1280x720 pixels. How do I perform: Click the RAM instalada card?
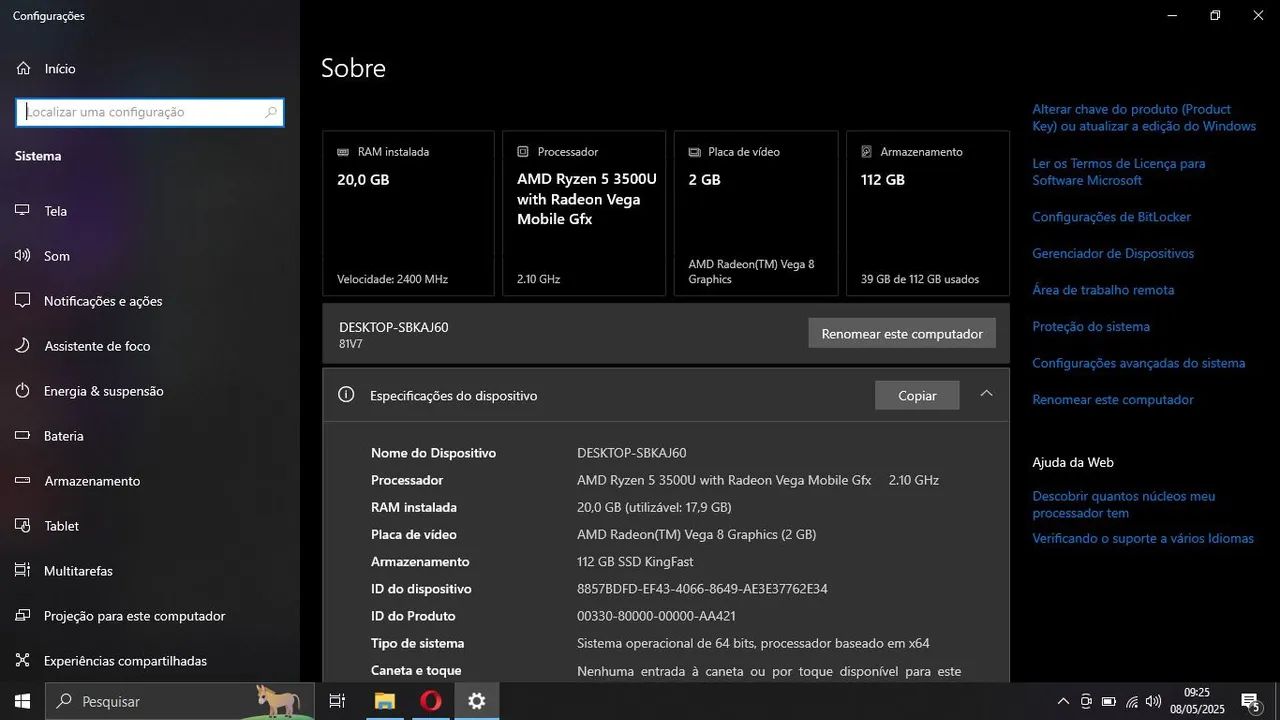click(408, 213)
